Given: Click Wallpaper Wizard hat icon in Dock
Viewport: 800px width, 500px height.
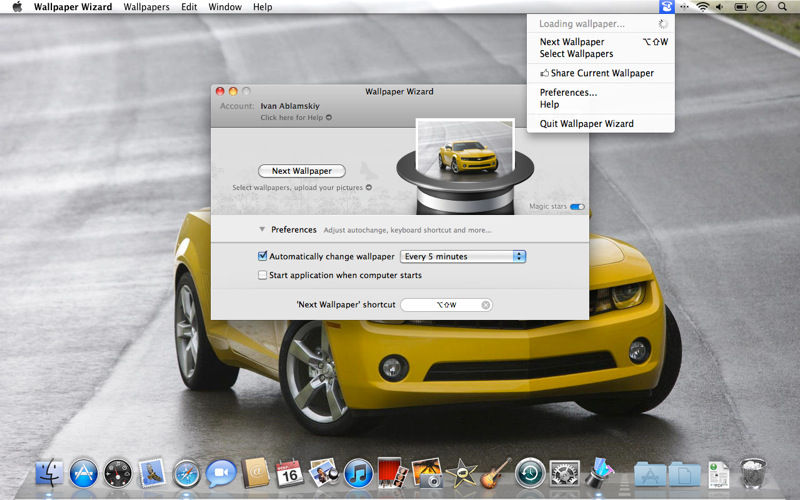Looking at the screenshot, I should [599, 472].
